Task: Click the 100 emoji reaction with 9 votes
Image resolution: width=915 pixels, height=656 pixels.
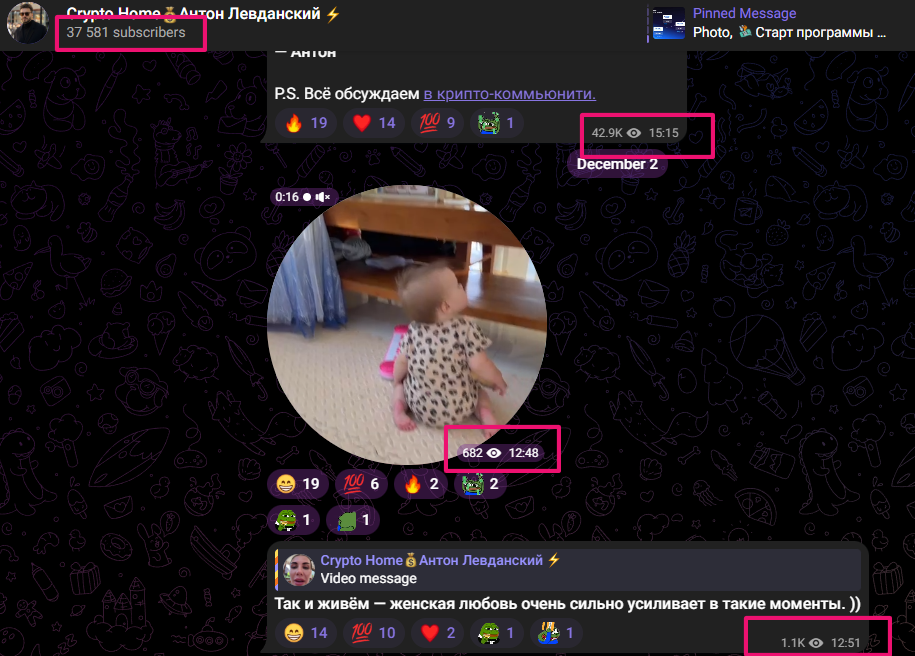Action: [437, 122]
